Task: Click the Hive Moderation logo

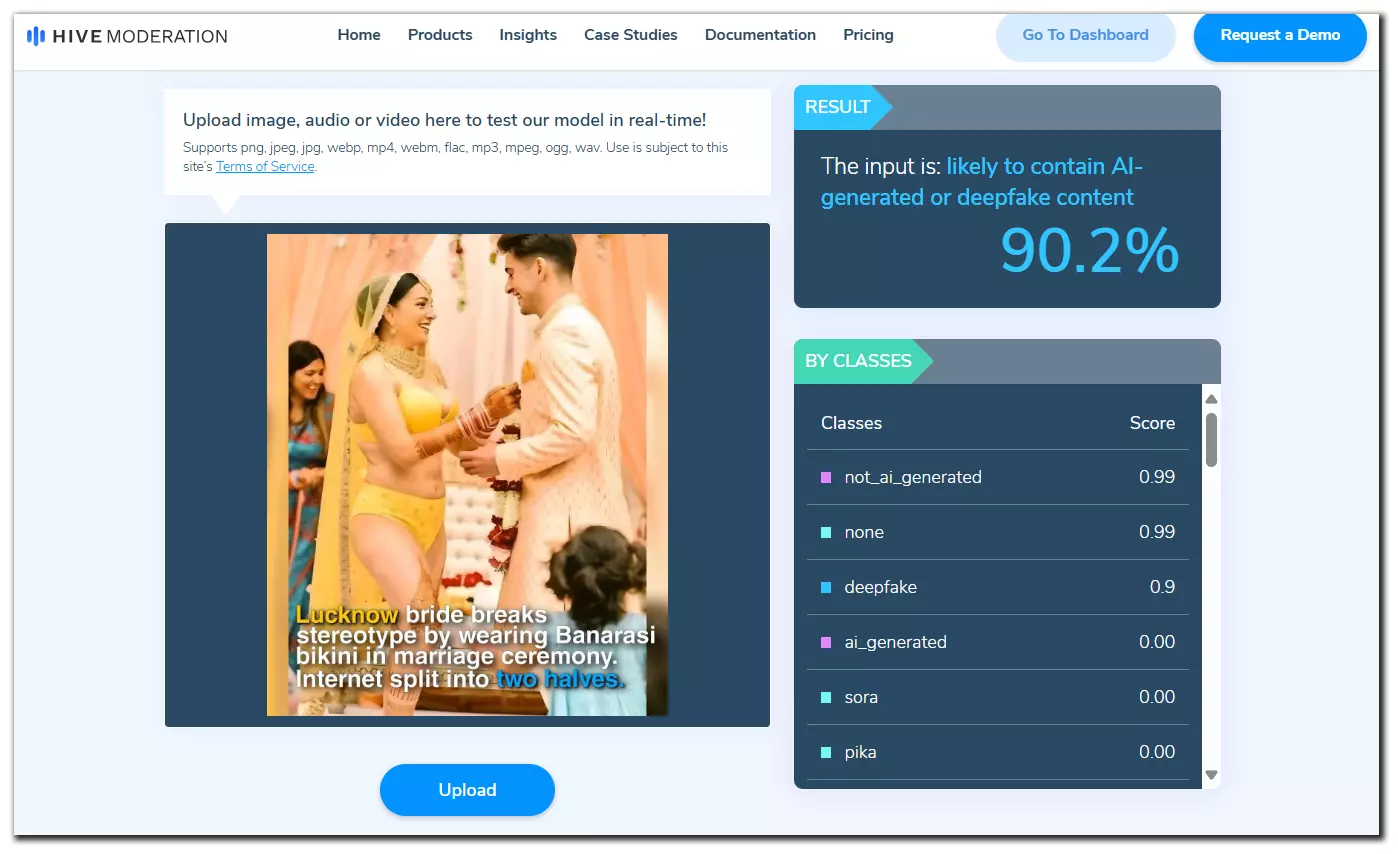Action: coord(127,36)
